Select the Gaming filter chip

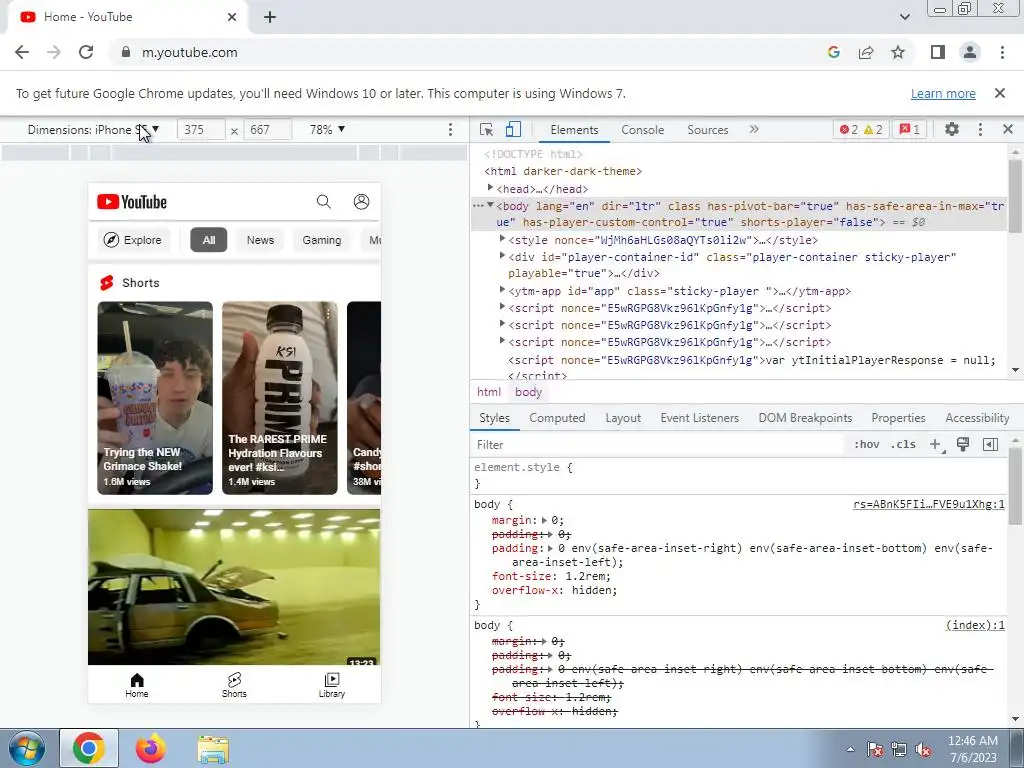[321, 240]
